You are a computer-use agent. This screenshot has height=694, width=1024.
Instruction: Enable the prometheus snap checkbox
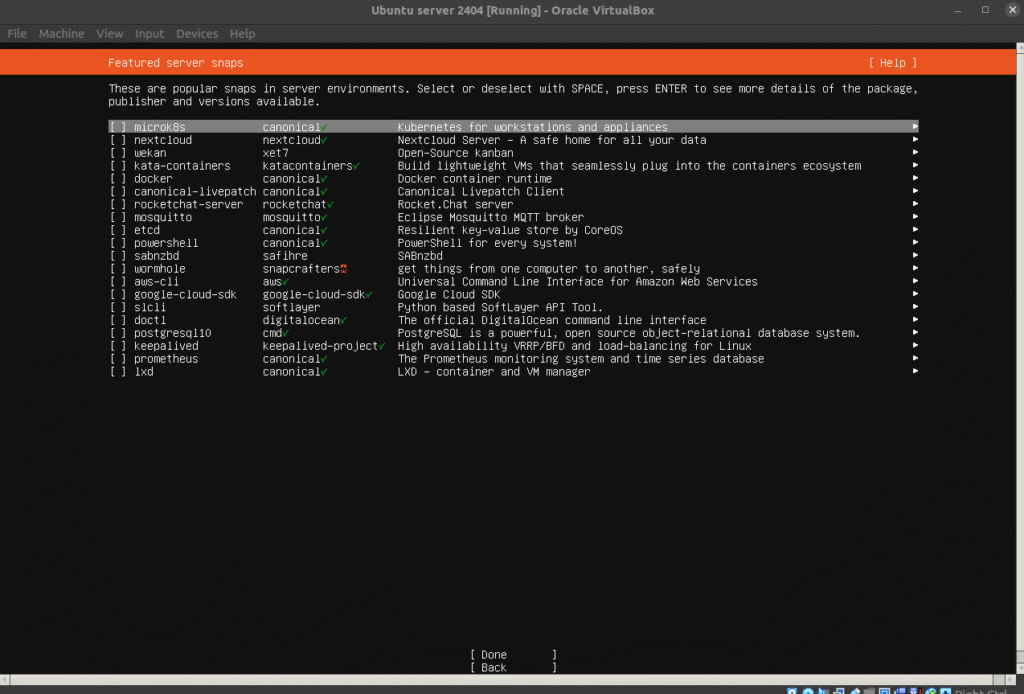[118, 359]
